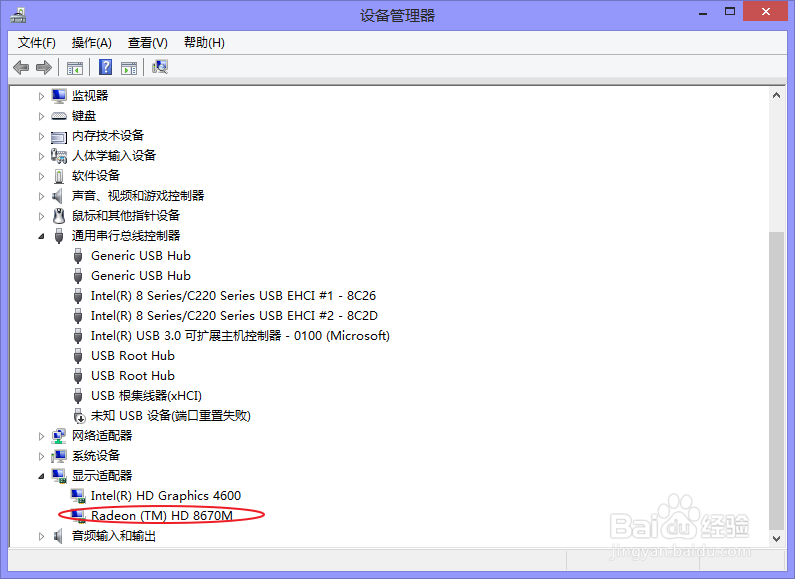
Task: Click the icon of Radeon (TM) HD 8670M
Action: [78, 516]
